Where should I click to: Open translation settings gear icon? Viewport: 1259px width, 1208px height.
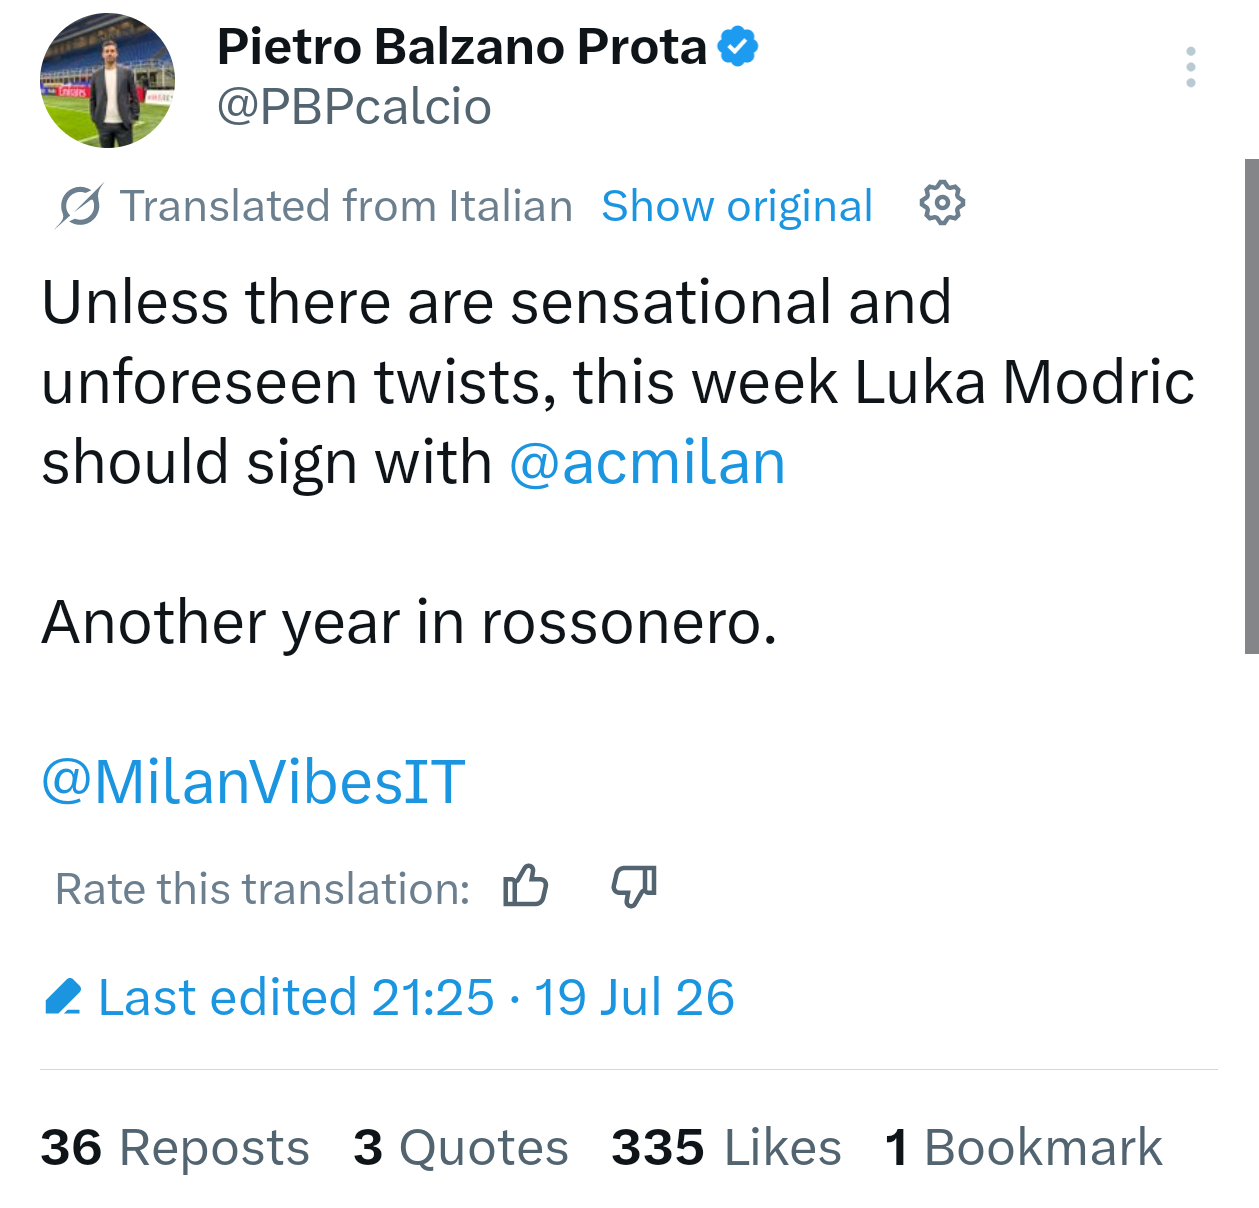click(x=942, y=204)
